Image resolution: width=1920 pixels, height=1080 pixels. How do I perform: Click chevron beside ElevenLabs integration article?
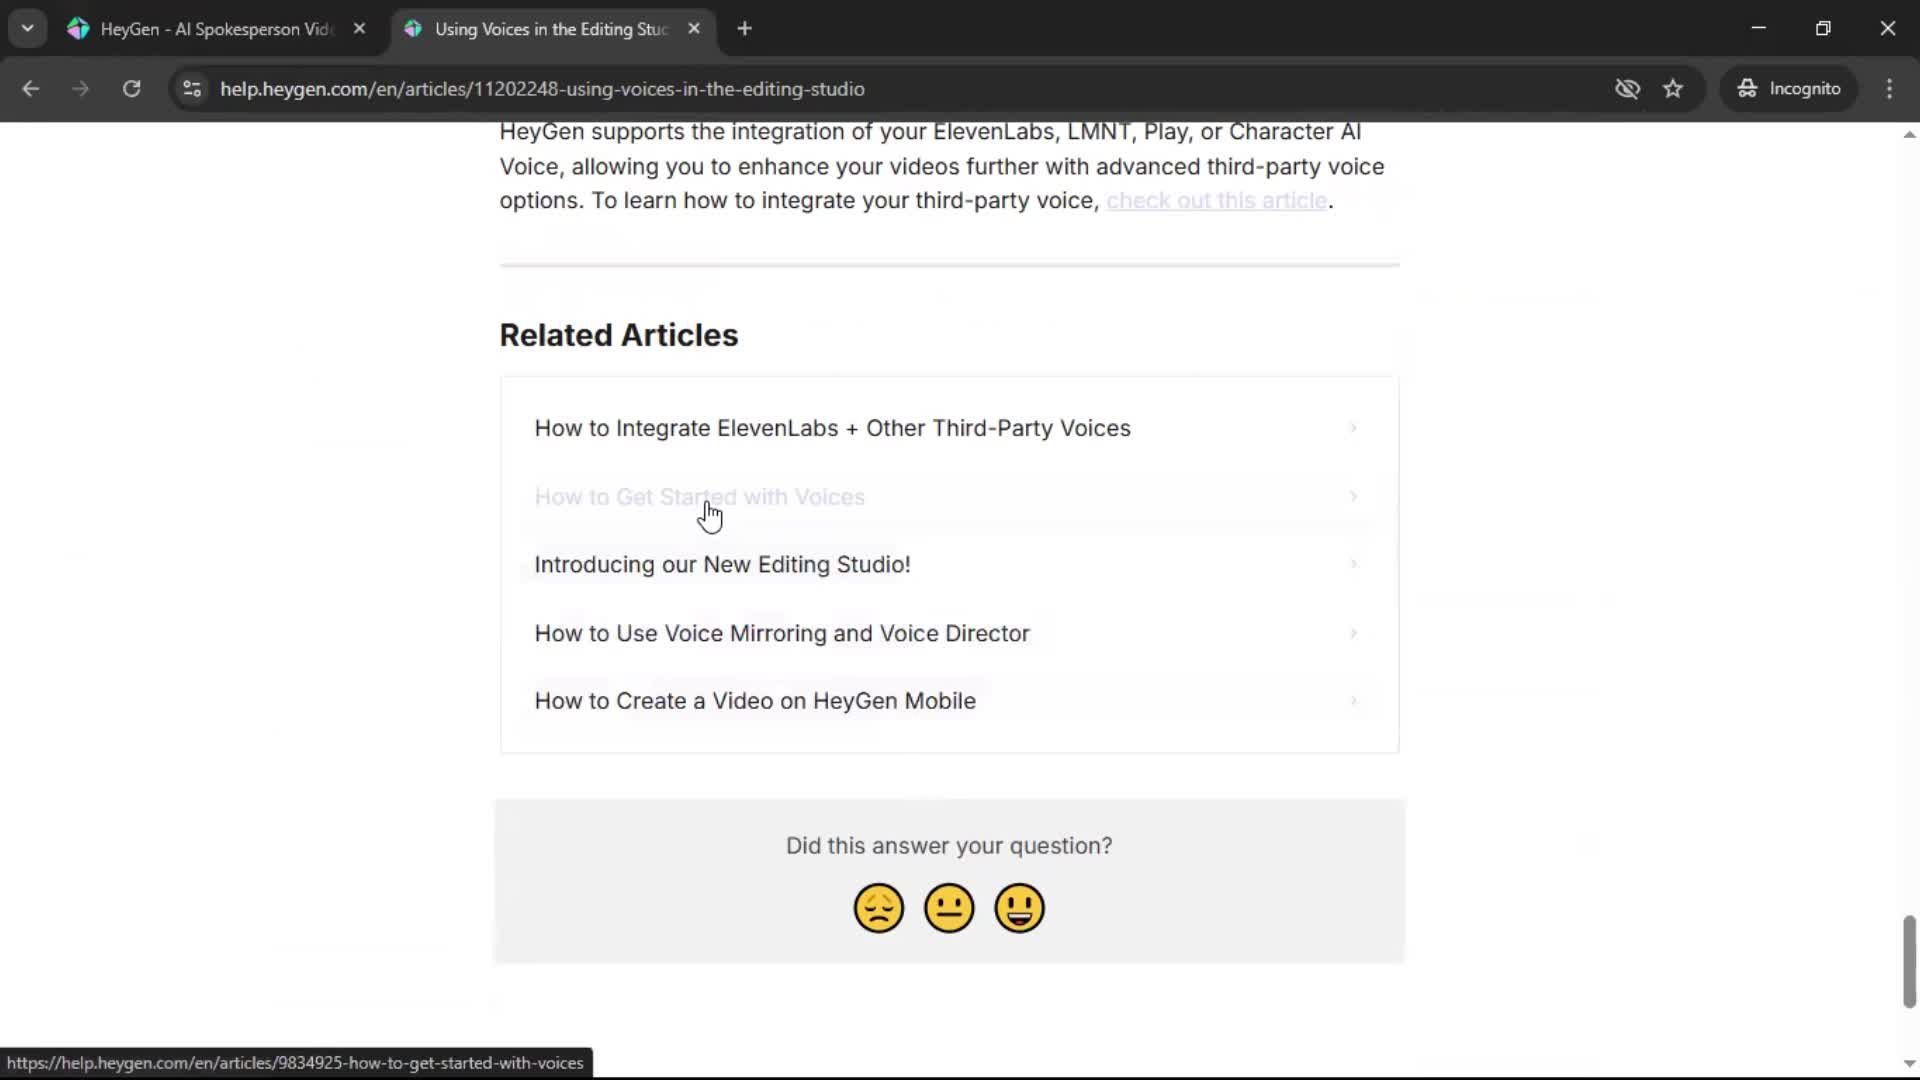pos(1353,428)
